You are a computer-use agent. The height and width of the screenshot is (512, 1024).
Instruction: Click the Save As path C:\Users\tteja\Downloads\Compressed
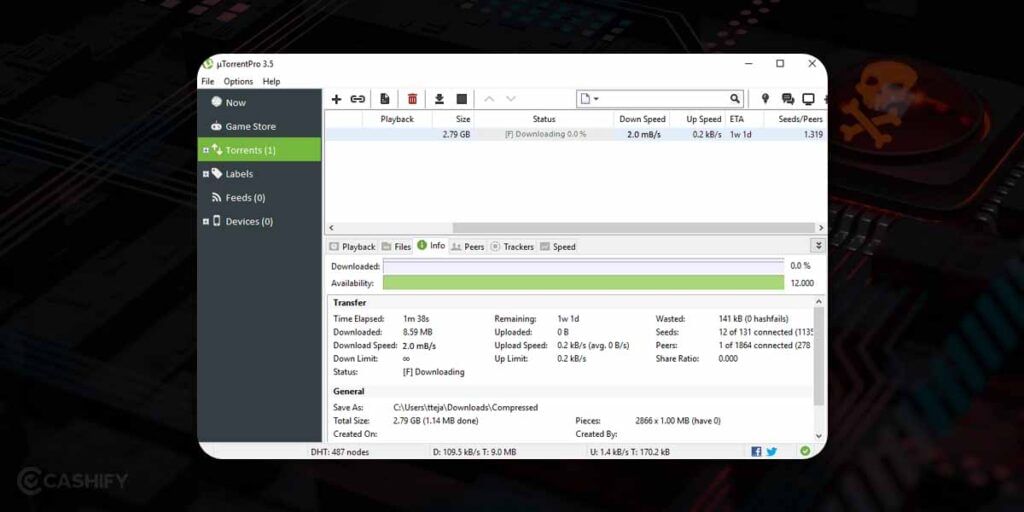click(x=466, y=408)
